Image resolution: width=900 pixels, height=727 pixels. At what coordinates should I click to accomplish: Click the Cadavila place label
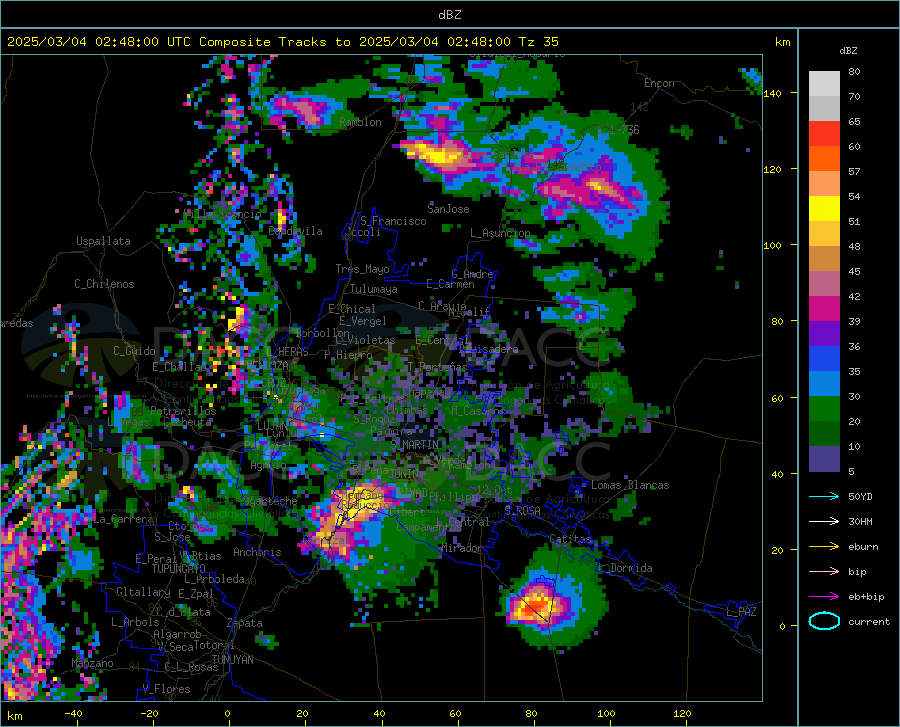point(295,231)
